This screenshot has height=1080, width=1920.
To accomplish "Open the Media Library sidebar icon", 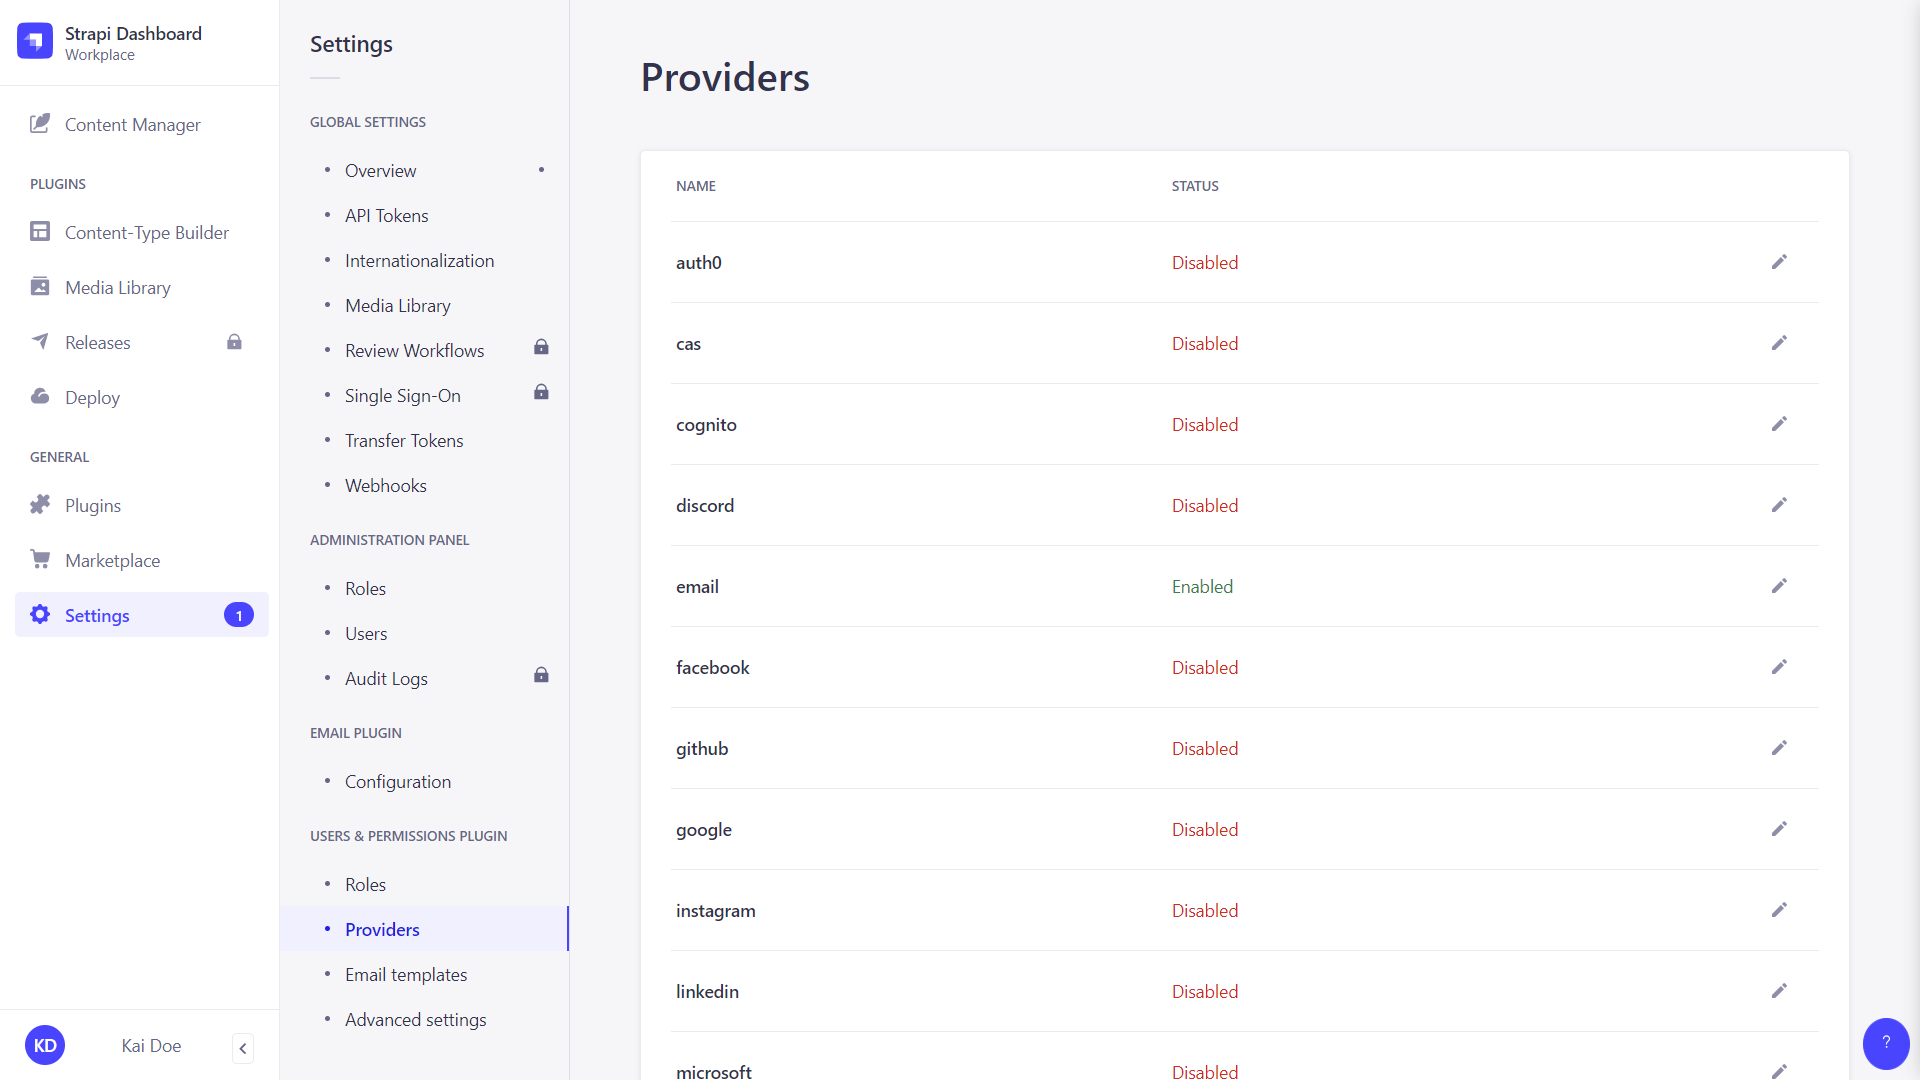I will (x=40, y=287).
